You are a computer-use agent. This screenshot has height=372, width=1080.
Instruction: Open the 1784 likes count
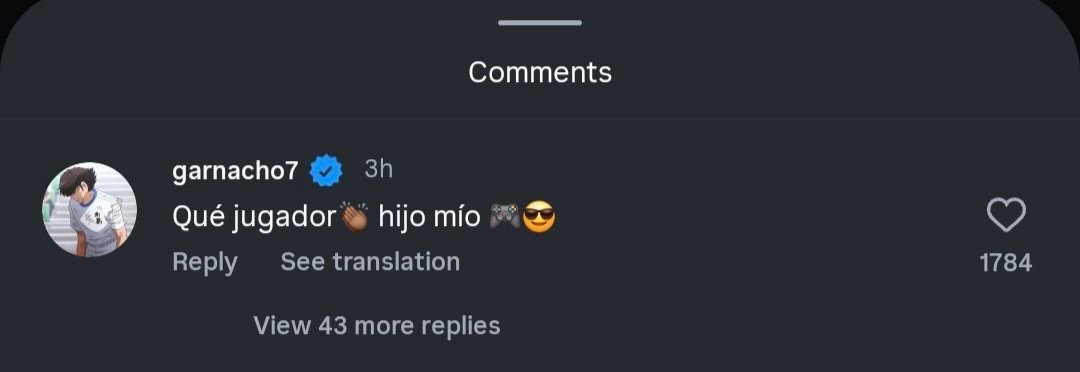[1006, 262]
